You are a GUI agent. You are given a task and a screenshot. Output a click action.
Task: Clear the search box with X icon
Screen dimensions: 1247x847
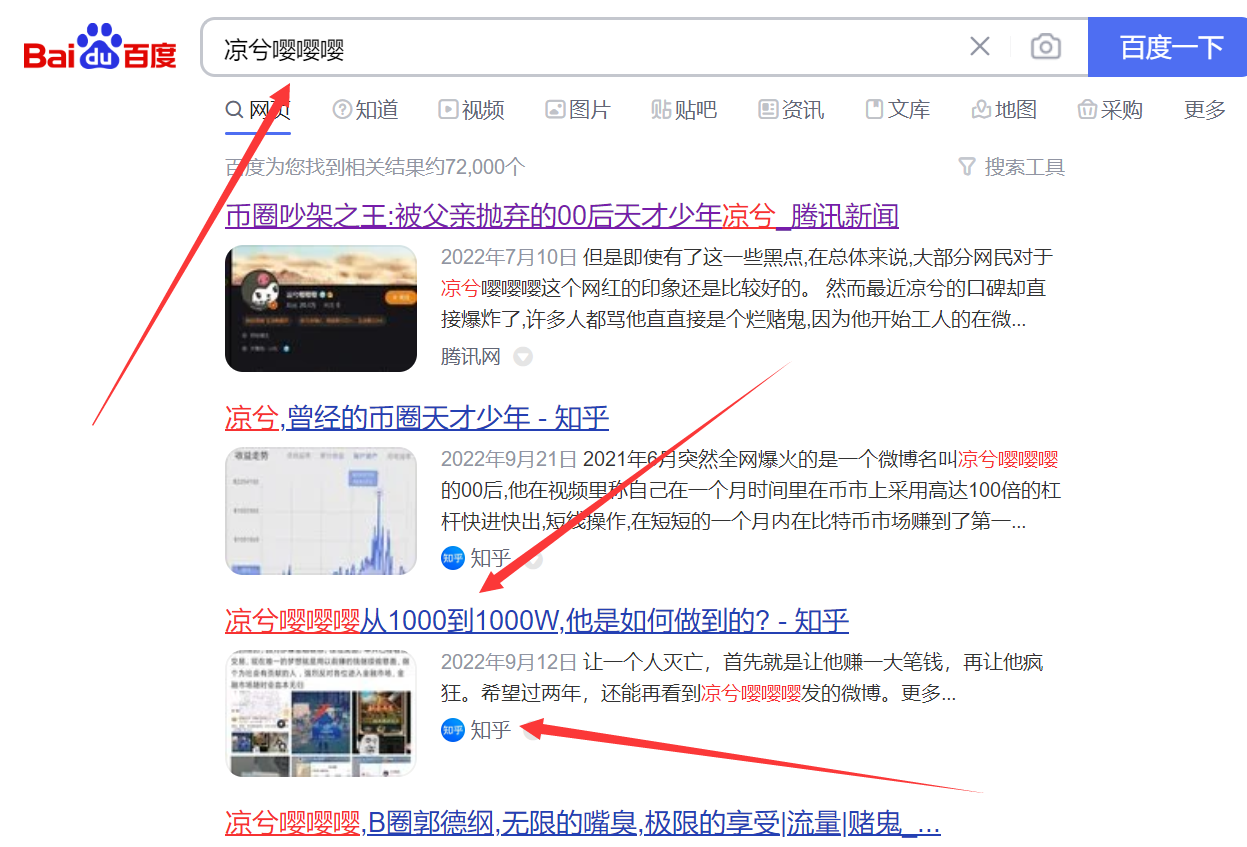pyautogui.click(x=980, y=47)
